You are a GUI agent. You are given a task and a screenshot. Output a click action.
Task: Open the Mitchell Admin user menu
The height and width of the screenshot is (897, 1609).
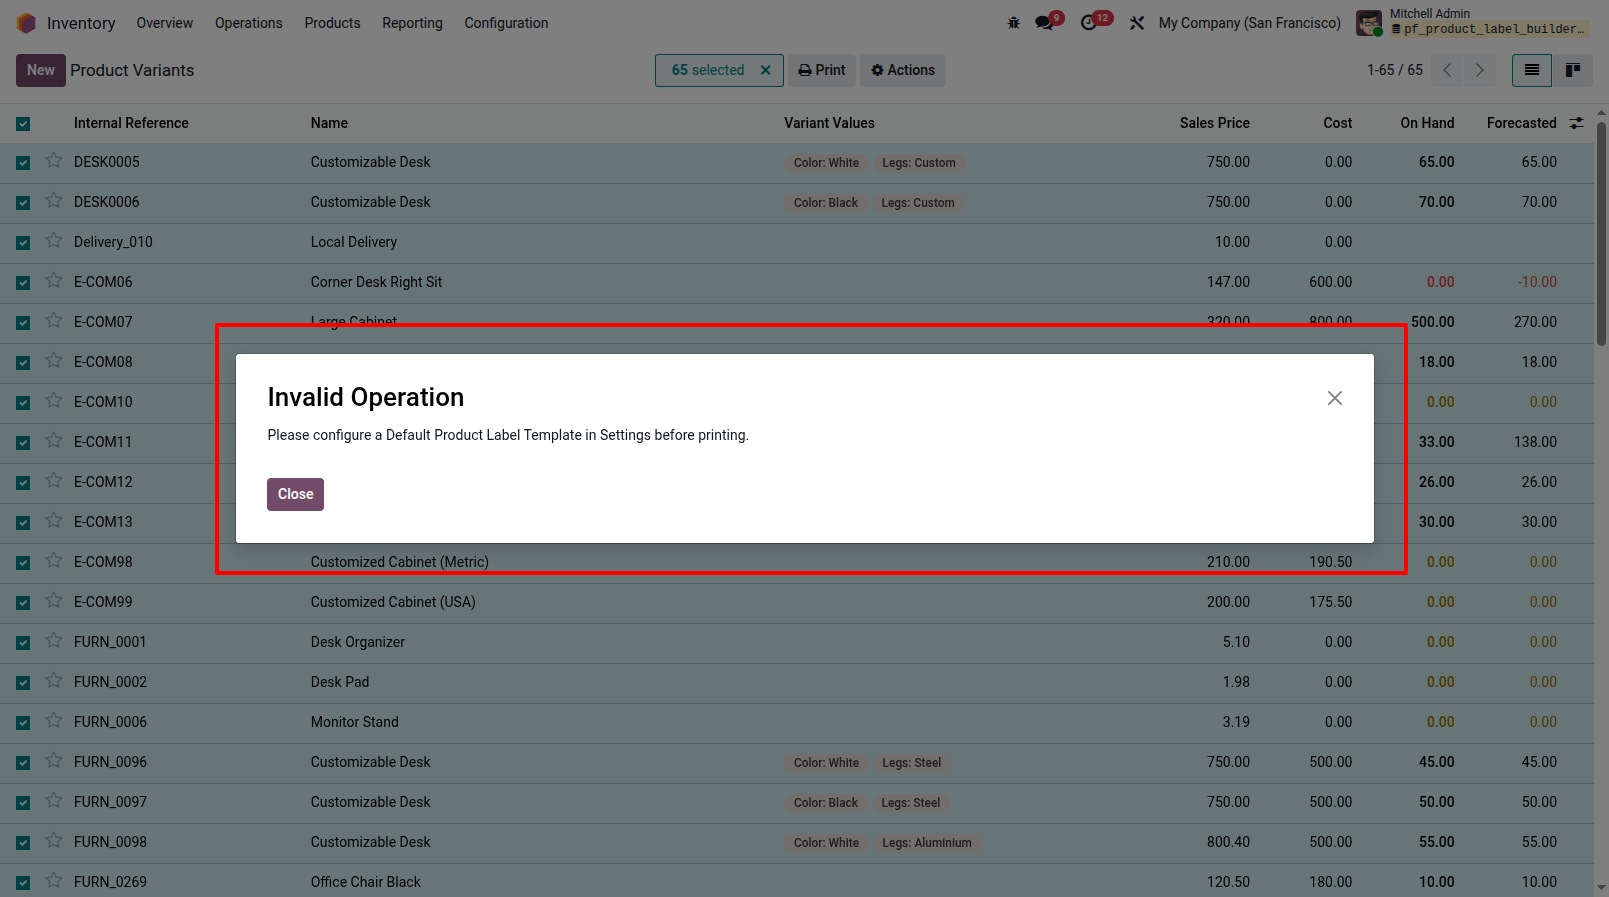pos(1472,22)
